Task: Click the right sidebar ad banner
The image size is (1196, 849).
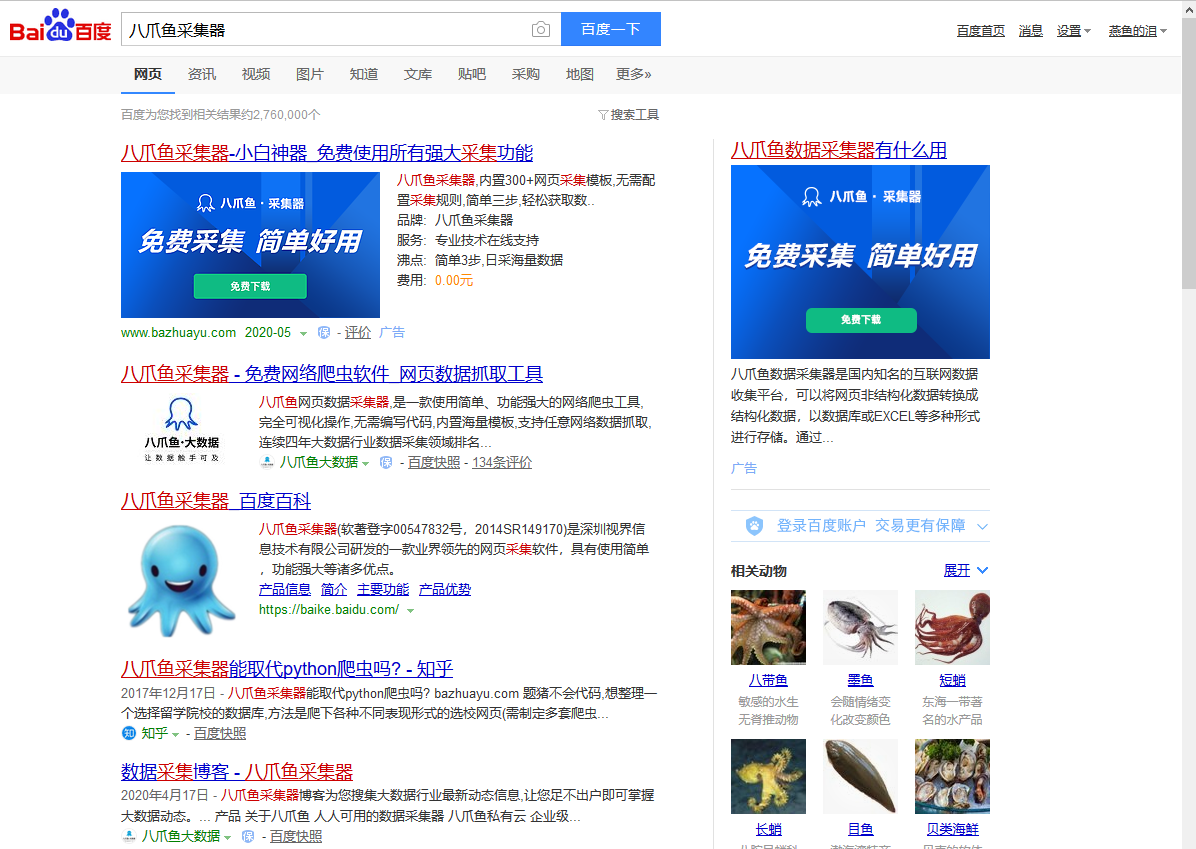Action: [860, 262]
